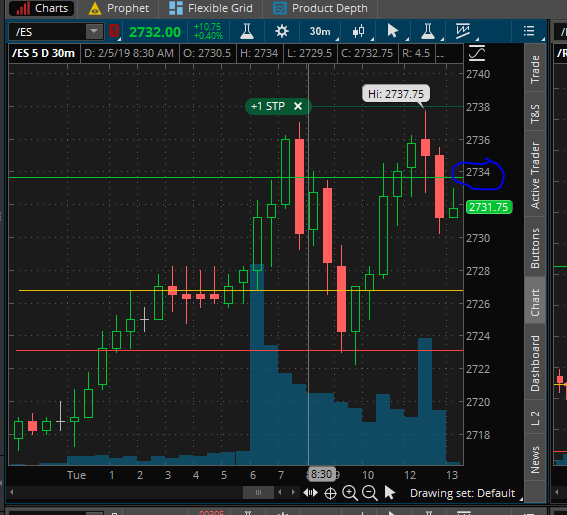Open the chart hamburger menu
The width and height of the screenshot is (567, 515).
pos(530,31)
